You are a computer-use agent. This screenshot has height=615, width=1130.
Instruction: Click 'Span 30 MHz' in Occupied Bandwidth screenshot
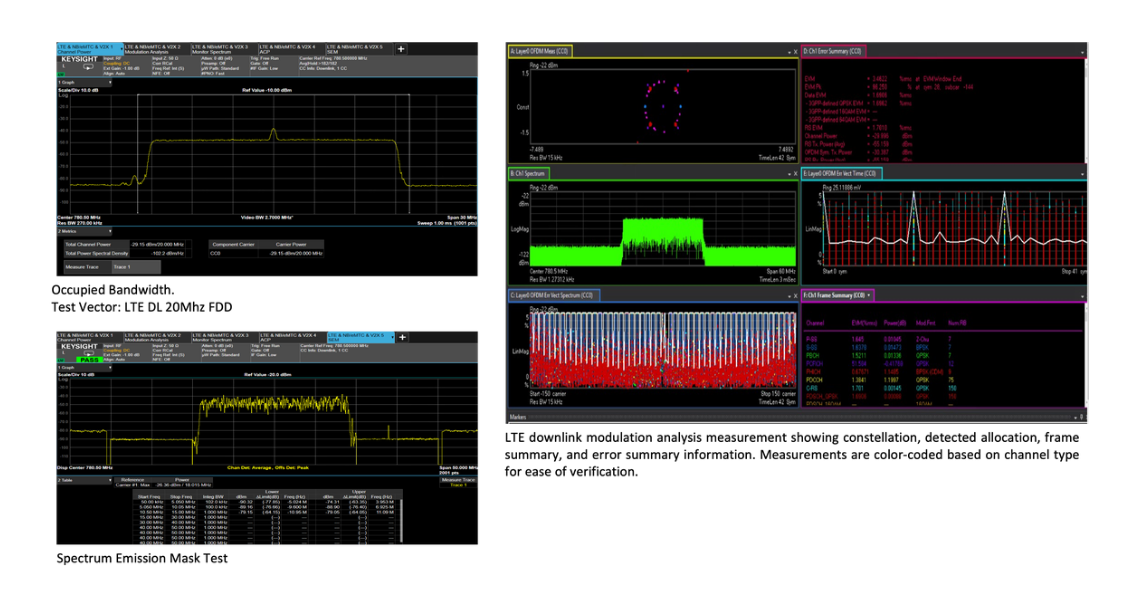(462, 218)
